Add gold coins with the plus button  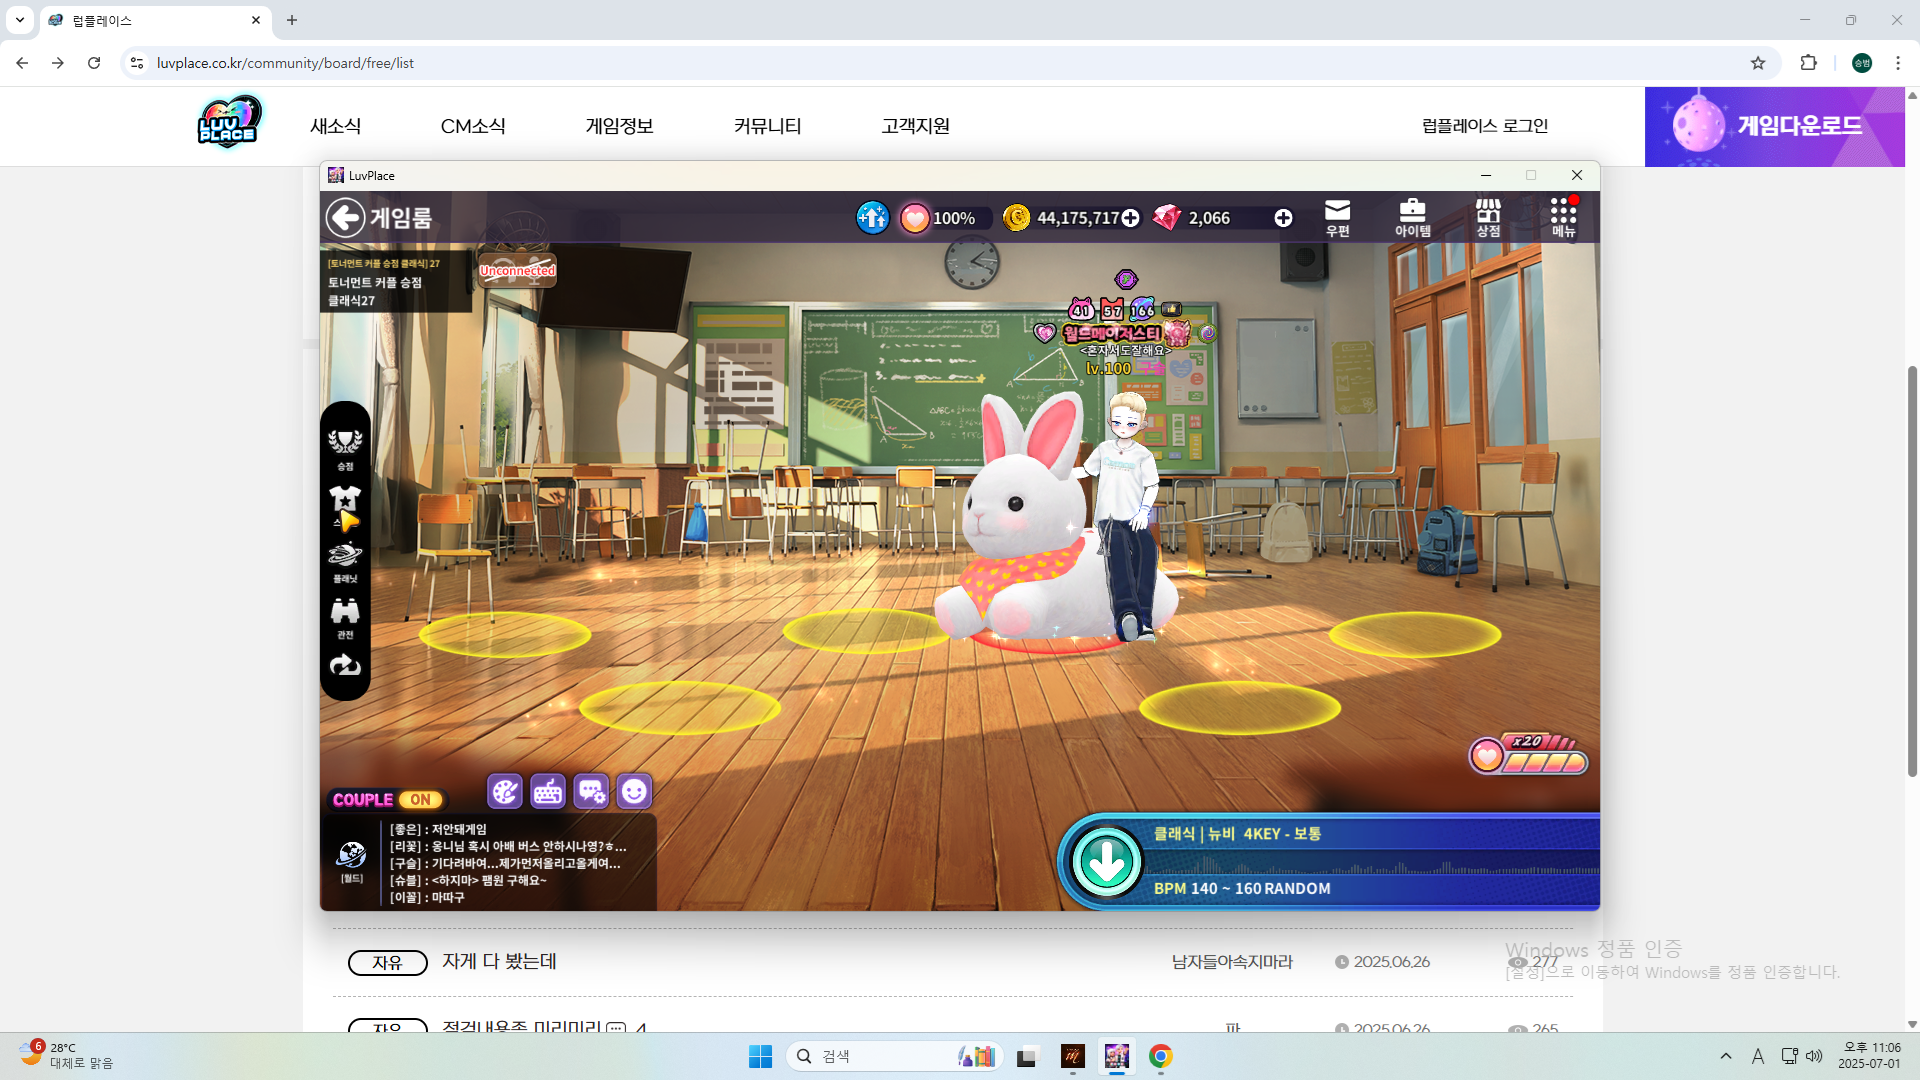1130,218
